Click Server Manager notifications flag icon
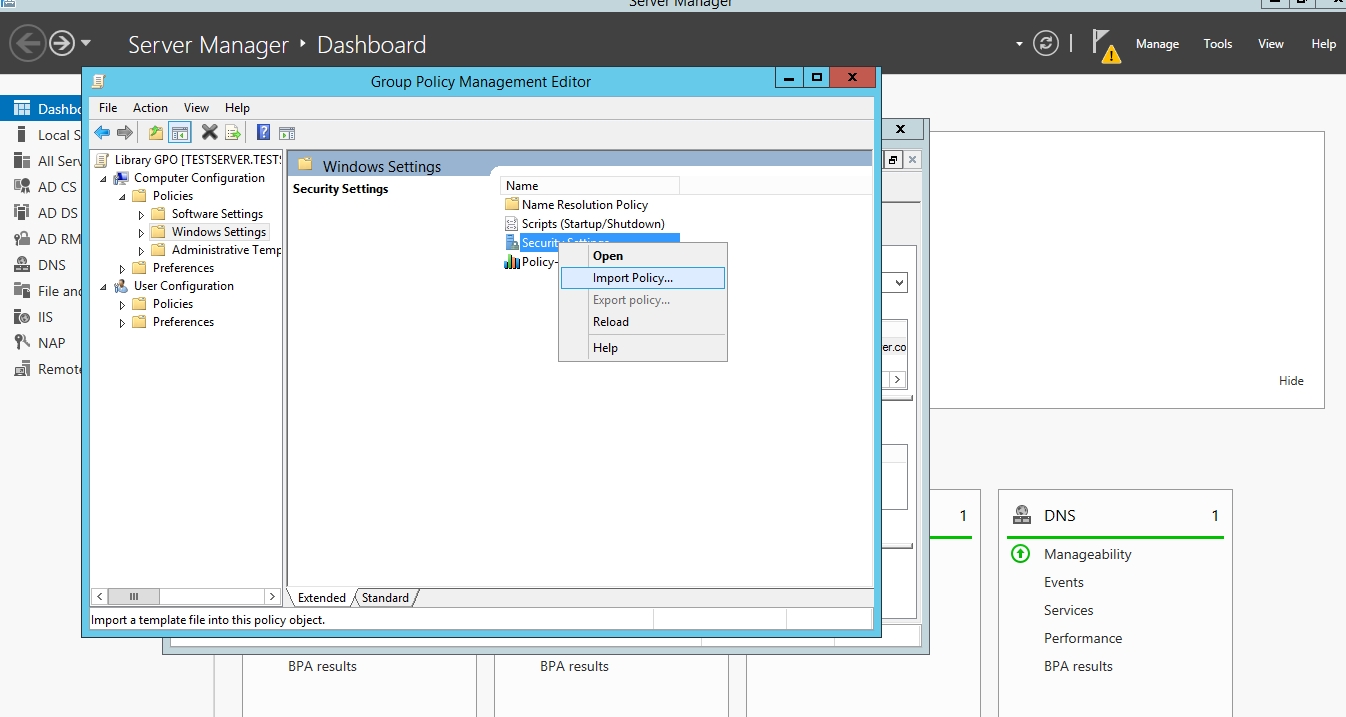This screenshot has height=717, width=1346. tap(1104, 44)
